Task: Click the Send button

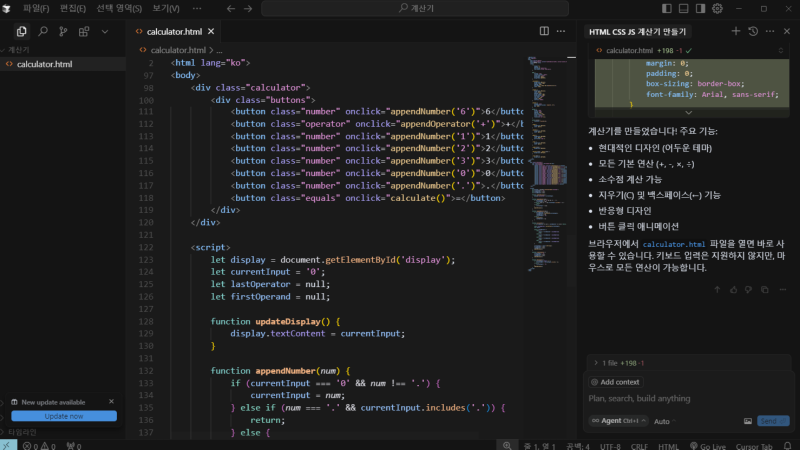Action: 773,421
